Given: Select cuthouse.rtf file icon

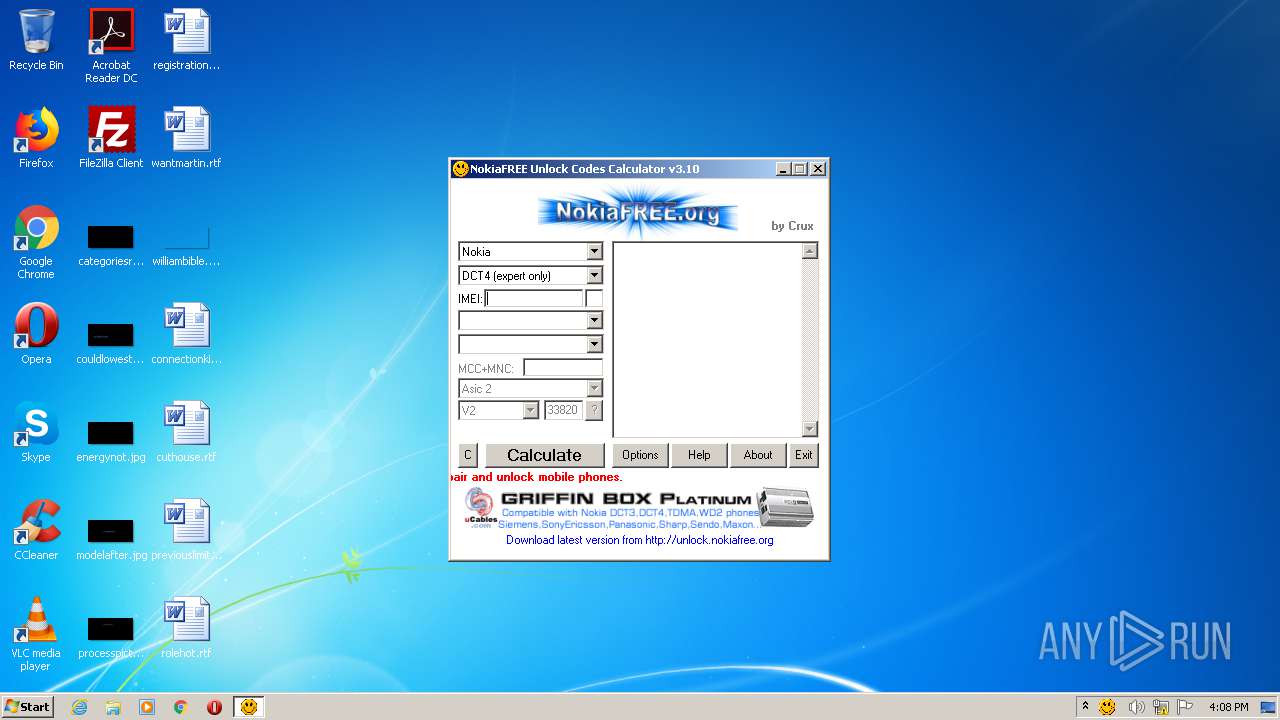Looking at the screenshot, I should (187, 432).
